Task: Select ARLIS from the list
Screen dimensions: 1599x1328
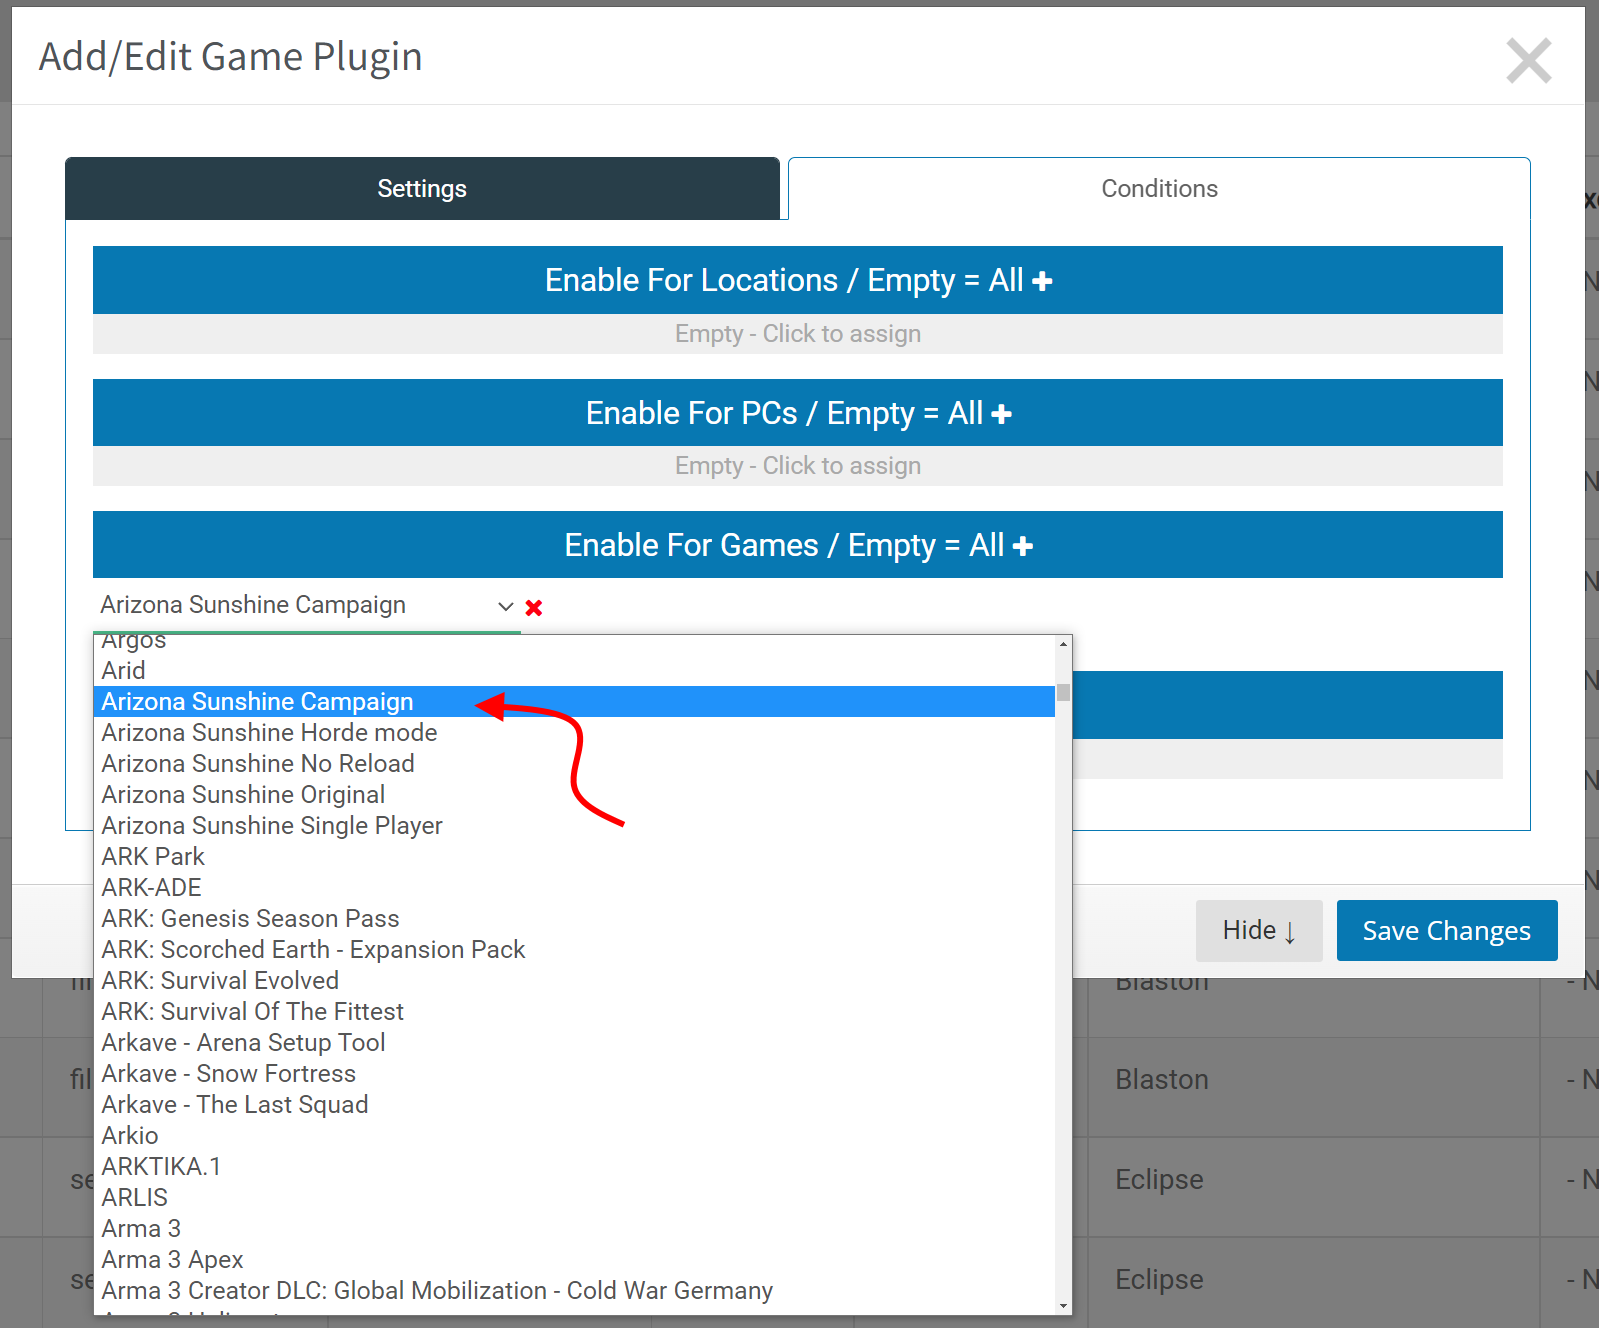Action: click(x=575, y=1197)
